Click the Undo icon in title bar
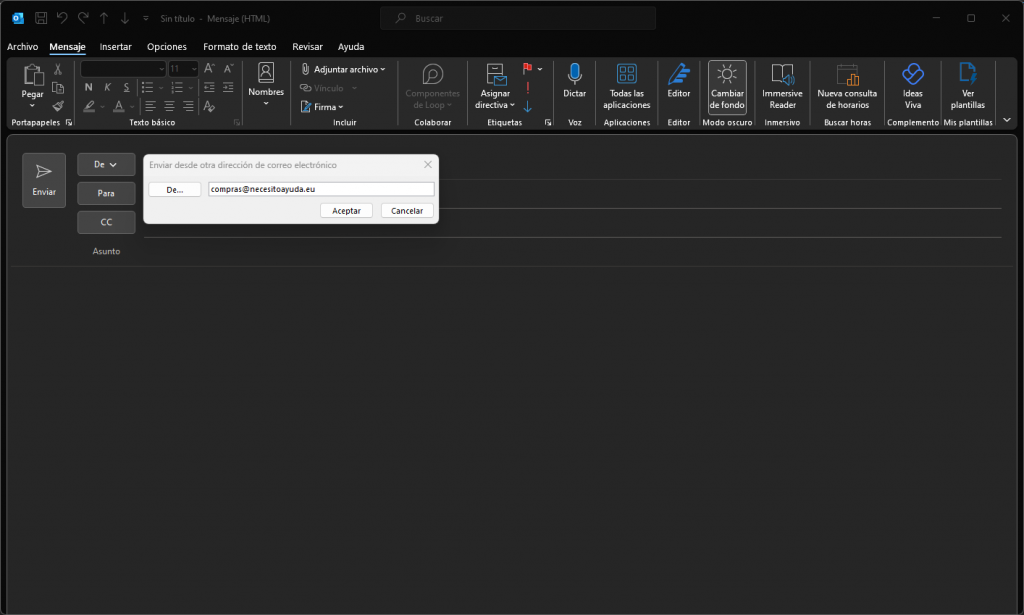This screenshot has height=615, width=1024. coord(62,18)
